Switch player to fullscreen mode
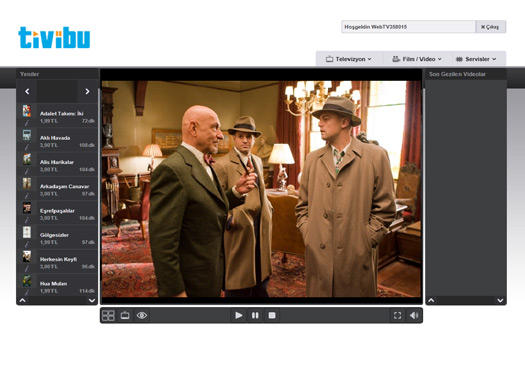525x370 pixels. (x=397, y=315)
